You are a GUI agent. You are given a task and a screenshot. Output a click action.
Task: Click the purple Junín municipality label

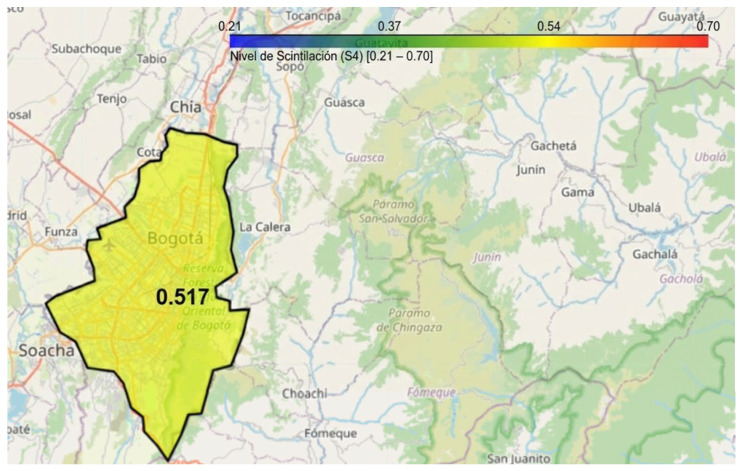tap(487, 257)
